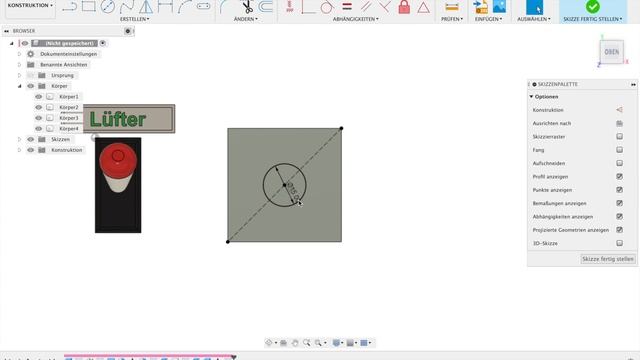Click the Insert Derive icon in Einfügen

pyautogui.click(x=480, y=7)
